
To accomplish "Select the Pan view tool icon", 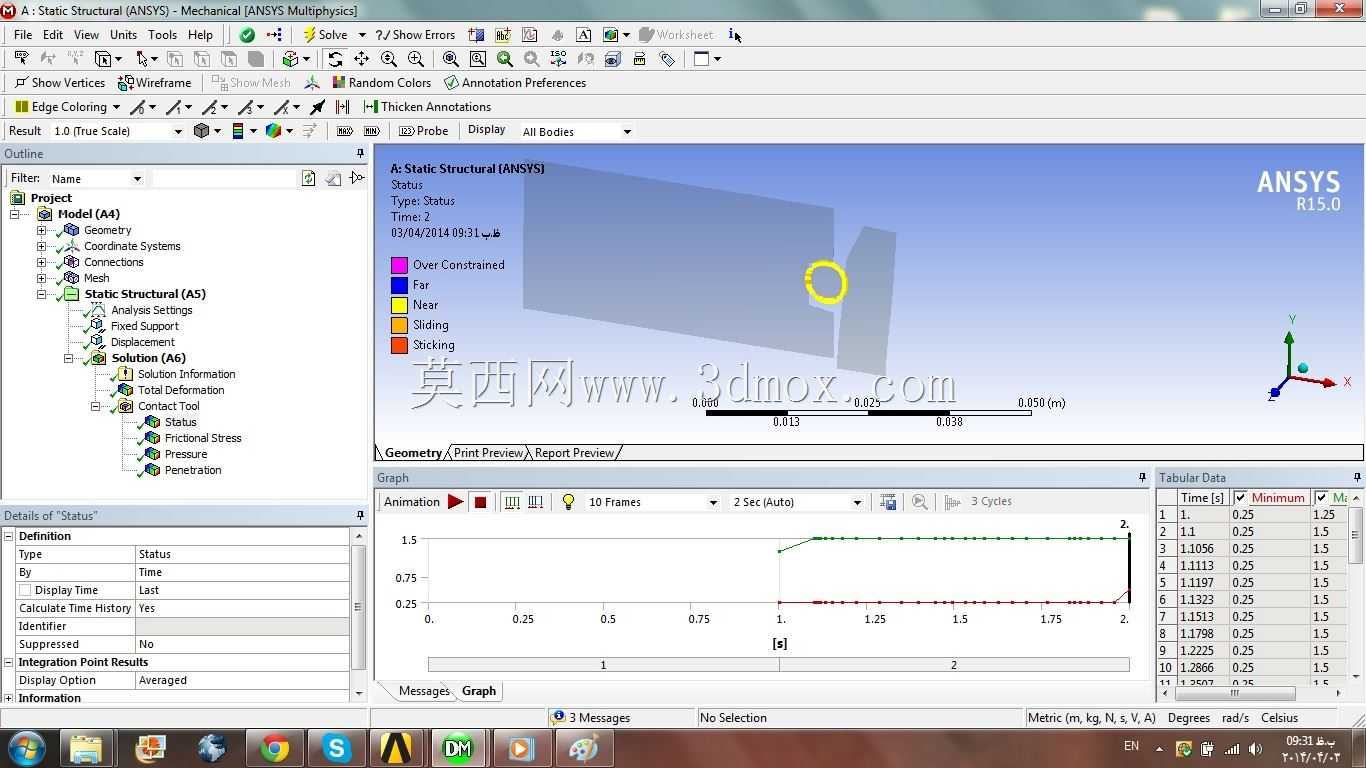I will (362, 59).
